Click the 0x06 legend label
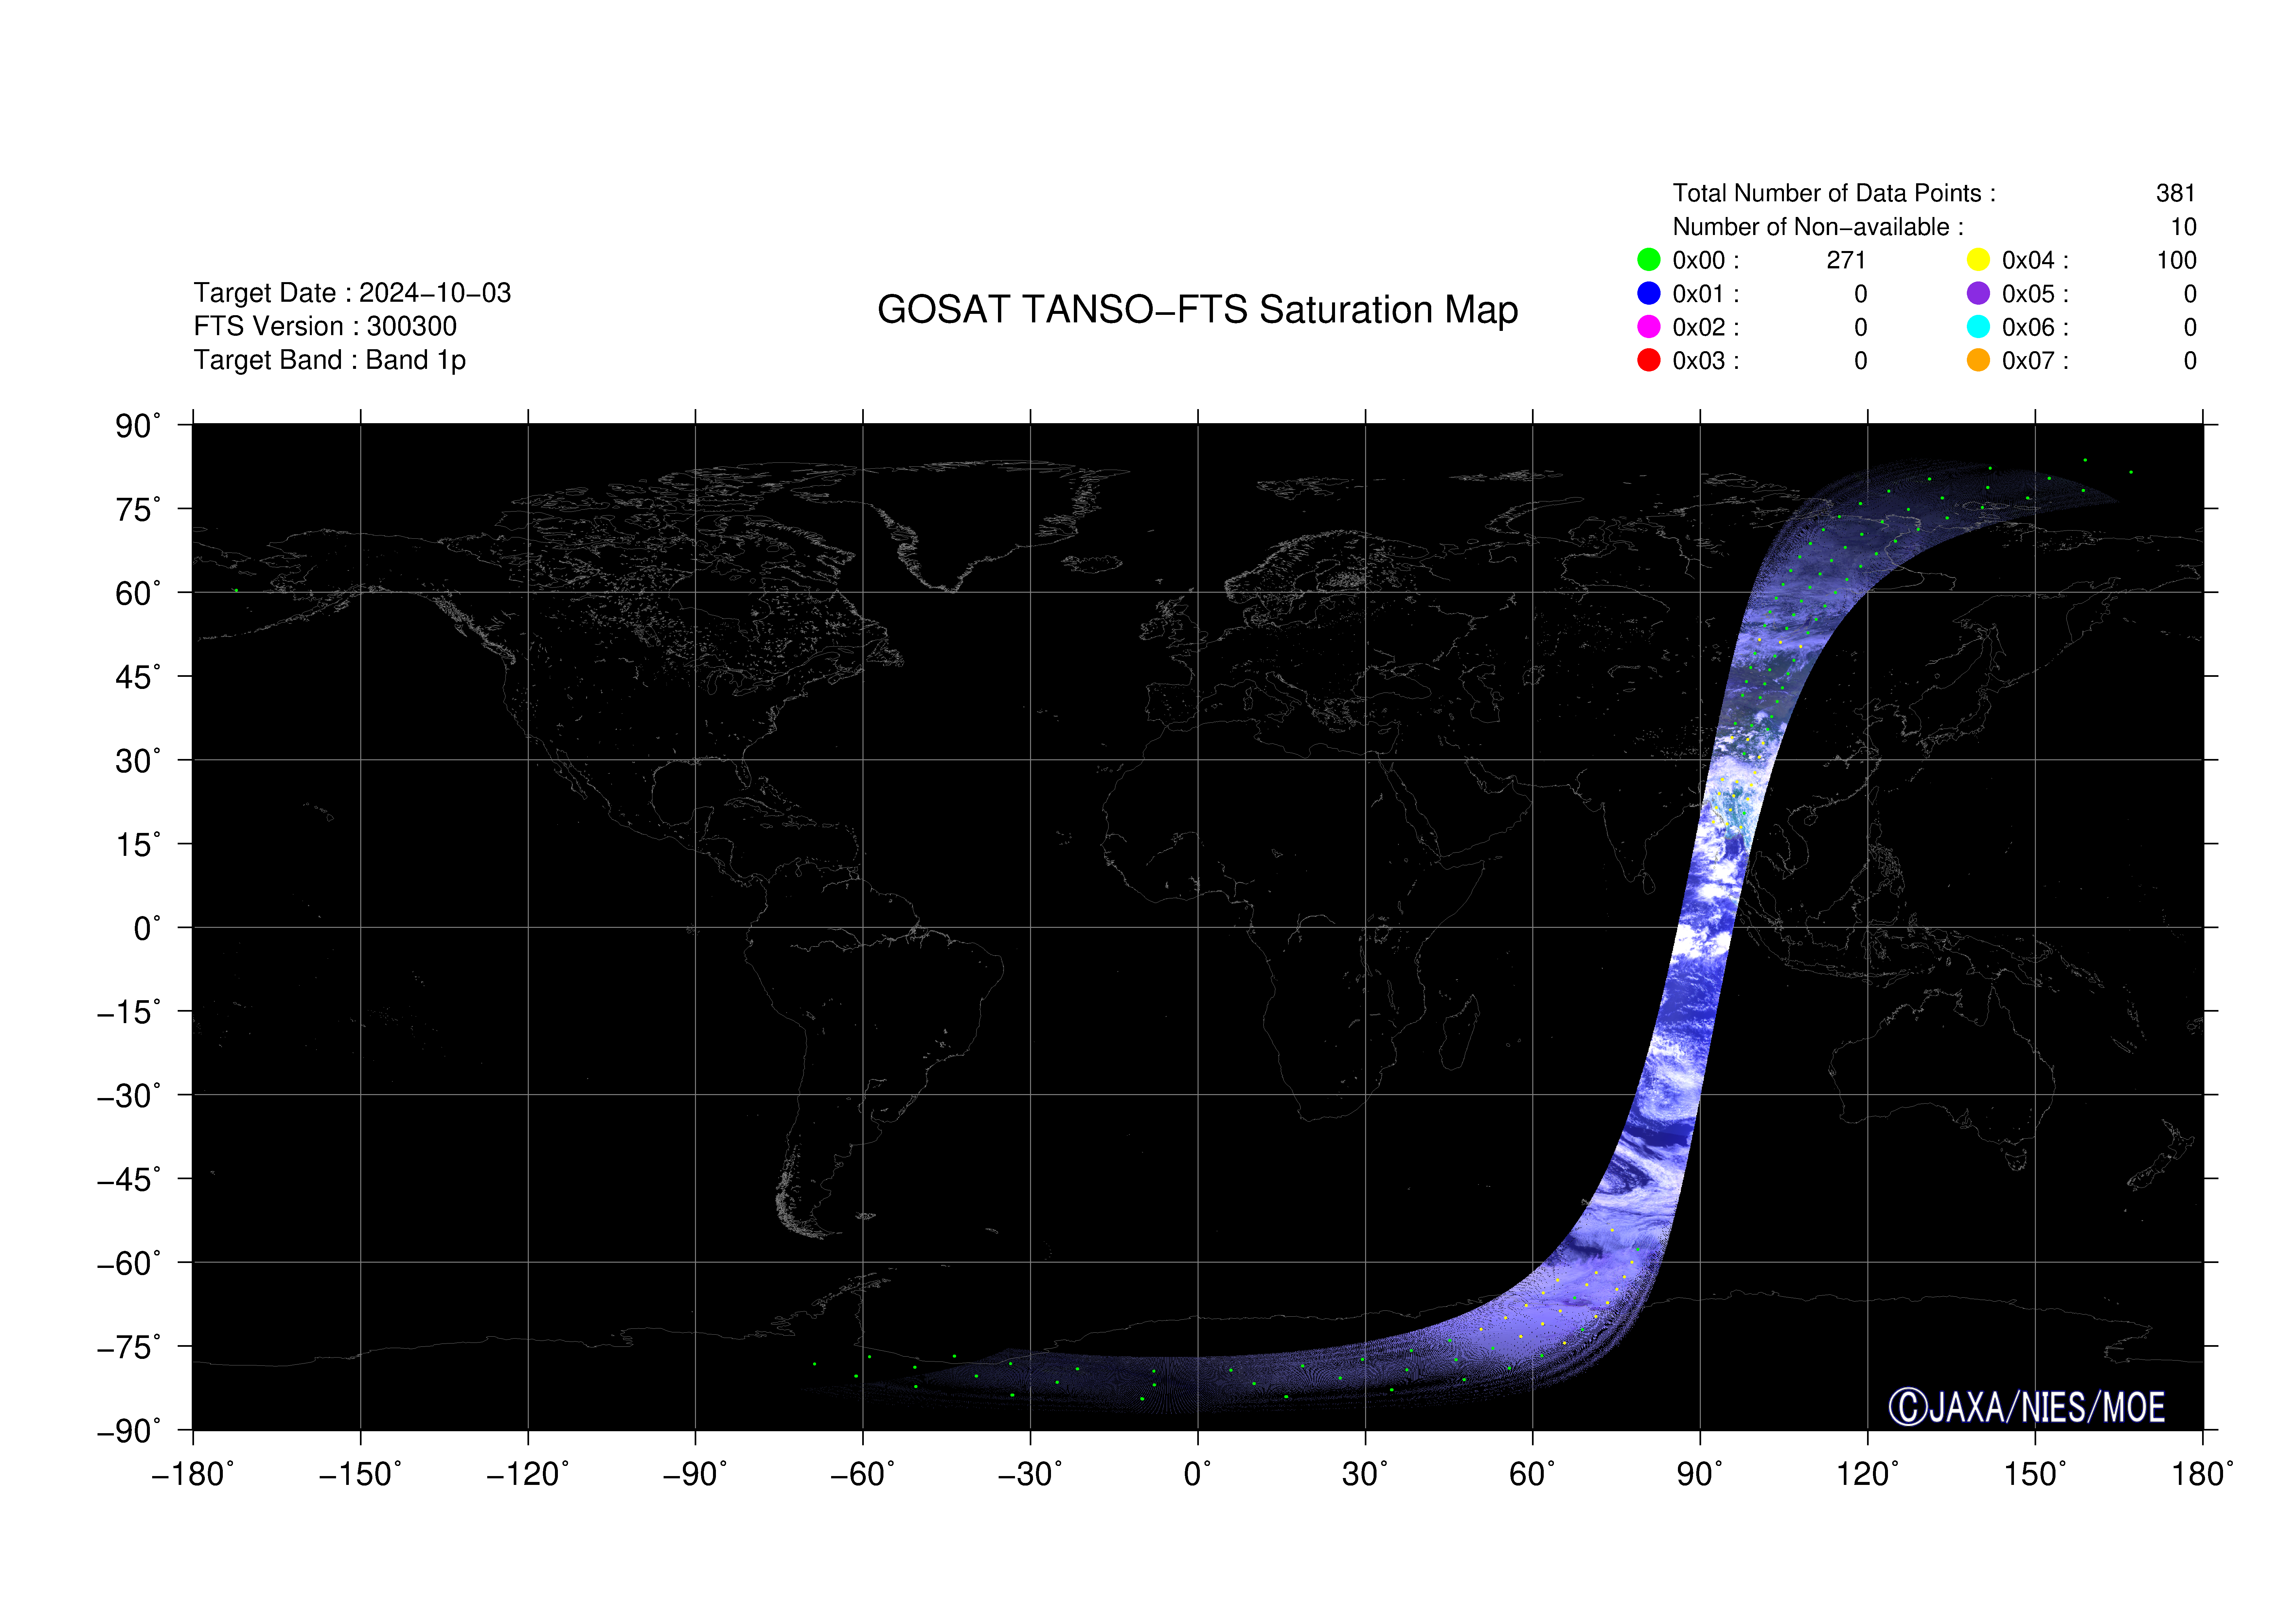The image size is (2296, 1623). pos(2035,327)
